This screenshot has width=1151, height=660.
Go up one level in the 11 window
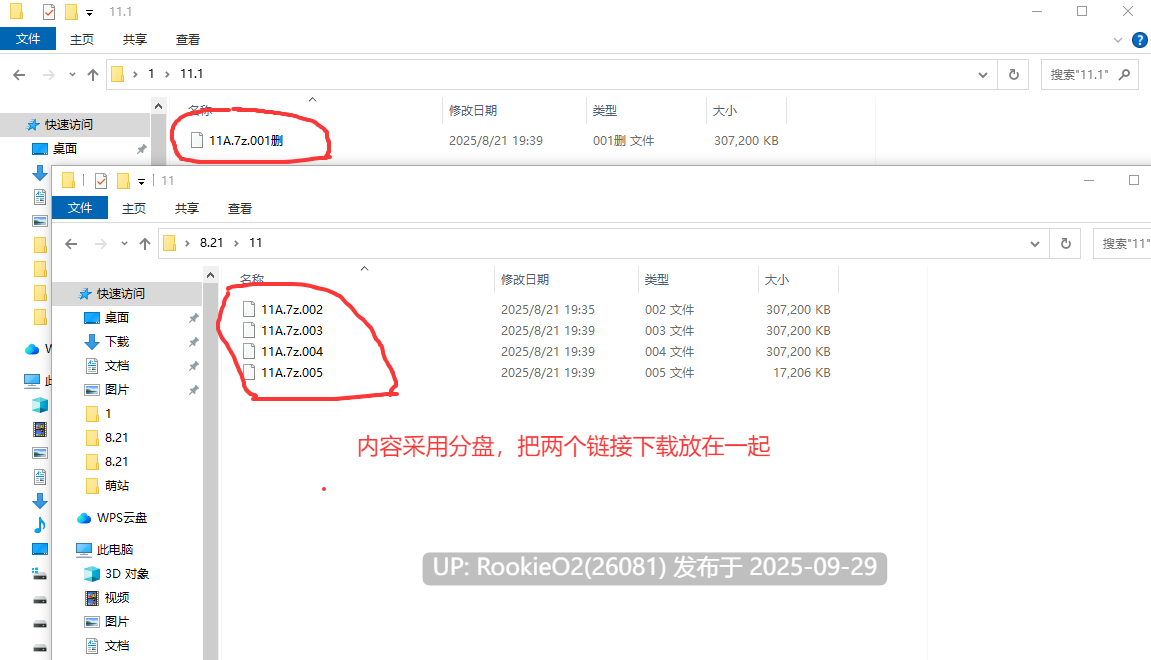(145, 244)
